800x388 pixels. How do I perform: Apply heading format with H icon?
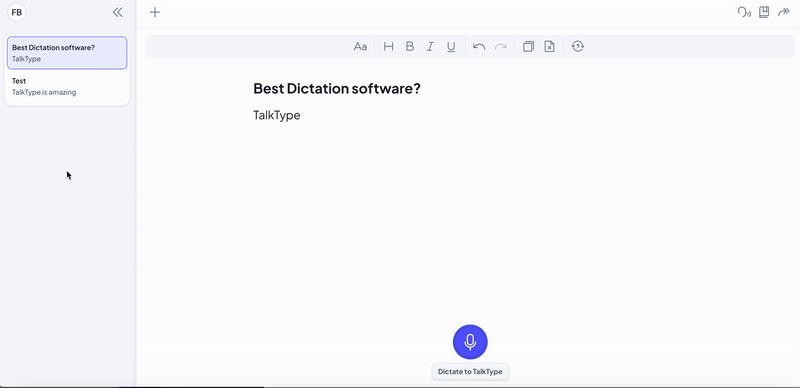point(389,46)
